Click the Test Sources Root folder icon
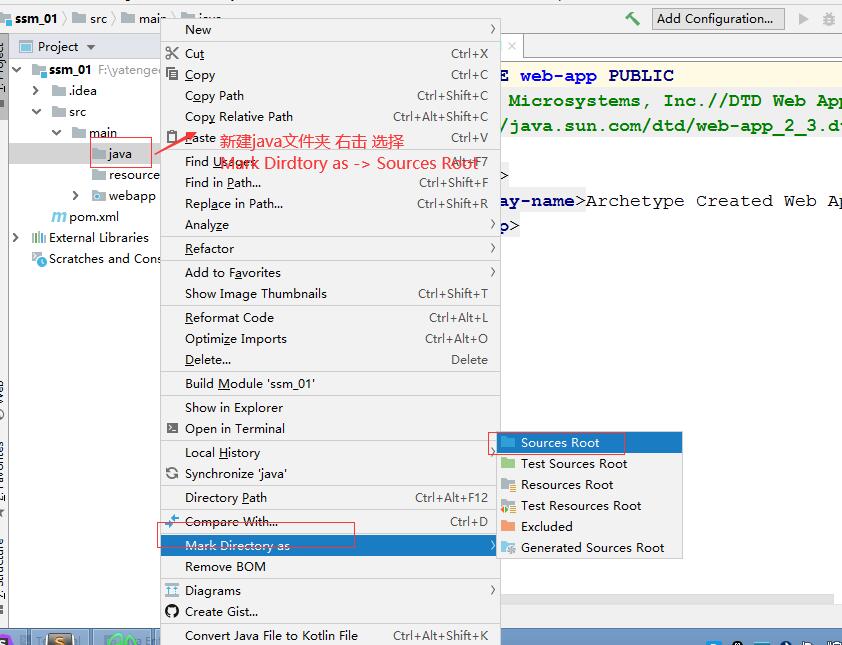This screenshot has width=842, height=645. 509,464
